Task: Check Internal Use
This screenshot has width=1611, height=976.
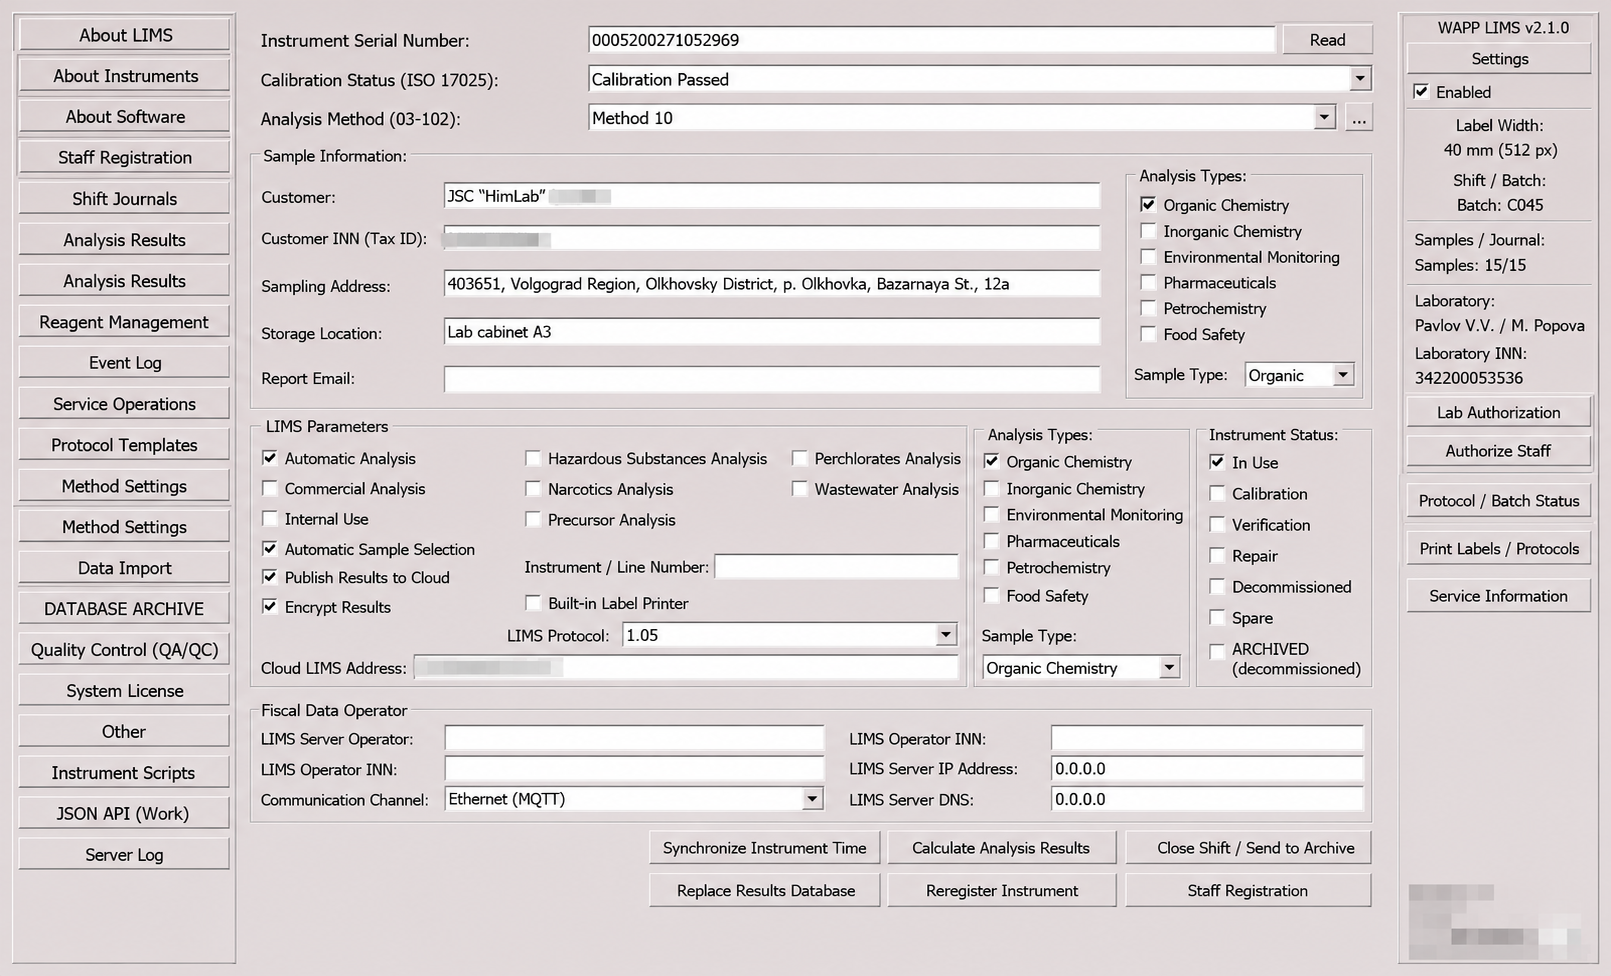Action: coord(270,519)
